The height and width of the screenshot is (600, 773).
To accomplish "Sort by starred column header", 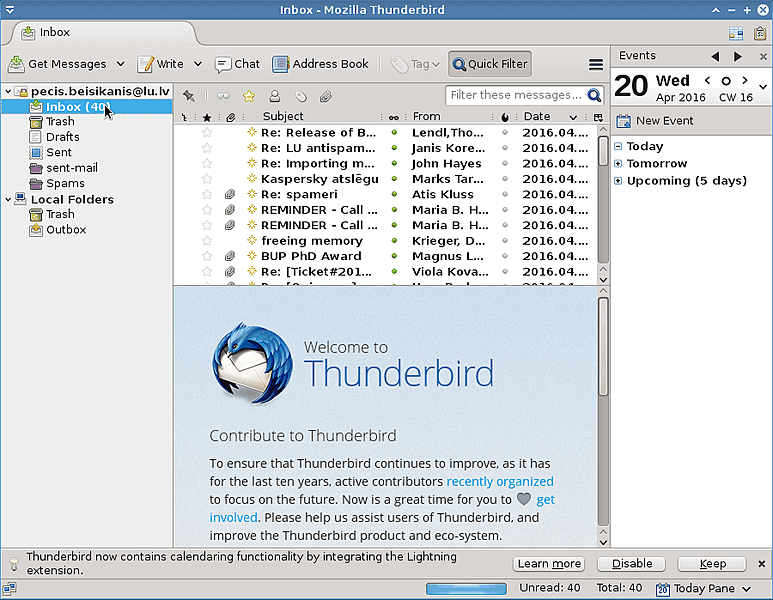I will coord(207,117).
